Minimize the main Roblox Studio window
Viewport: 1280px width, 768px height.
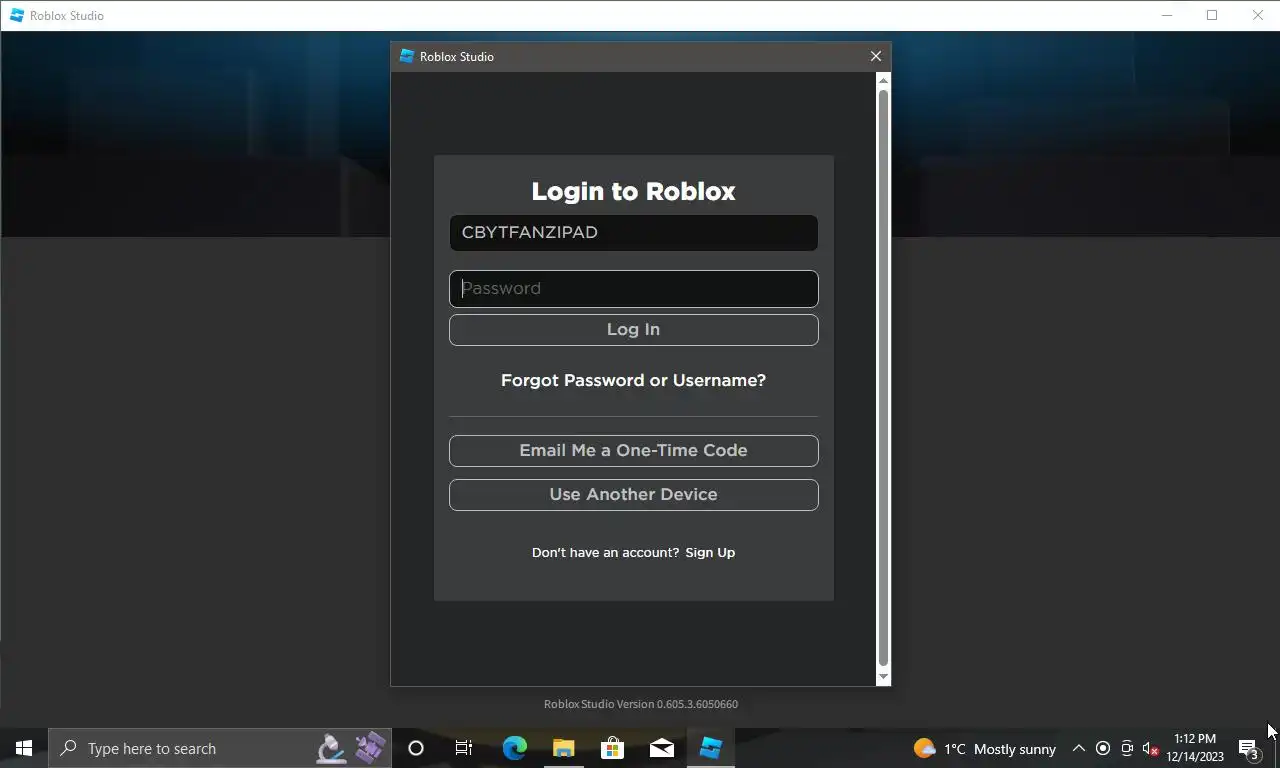(1167, 15)
